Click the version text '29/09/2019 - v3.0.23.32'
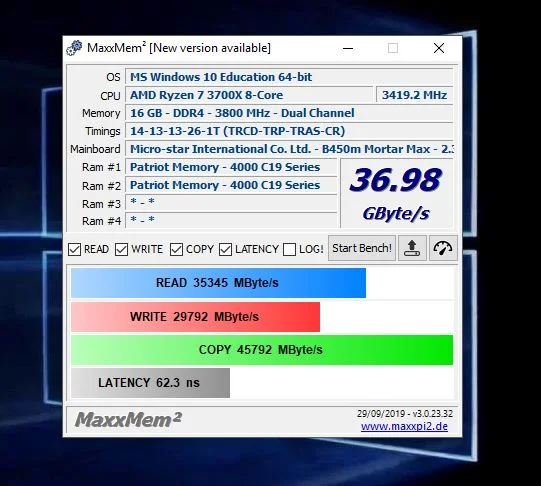The height and width of the screenshot is (486, 541). coord(405,413)
